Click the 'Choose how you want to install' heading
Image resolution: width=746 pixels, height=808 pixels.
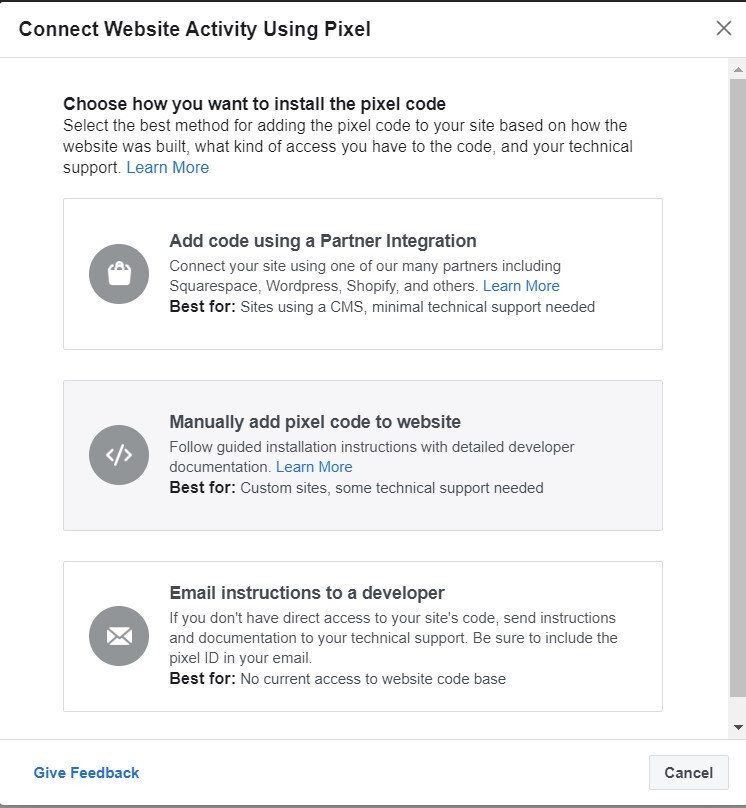(x=255, y=104)
